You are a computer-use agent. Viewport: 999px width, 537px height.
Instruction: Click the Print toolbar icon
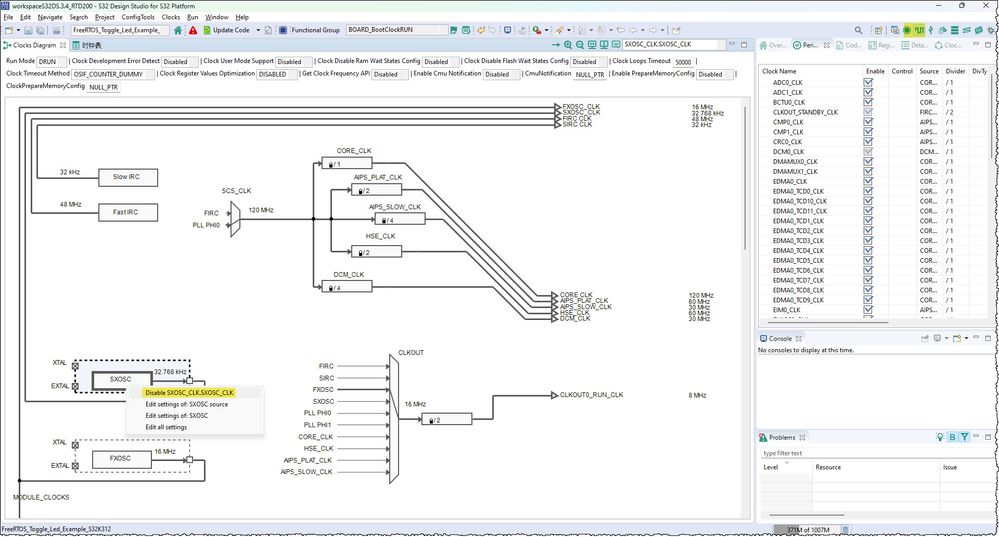point(56,30)
